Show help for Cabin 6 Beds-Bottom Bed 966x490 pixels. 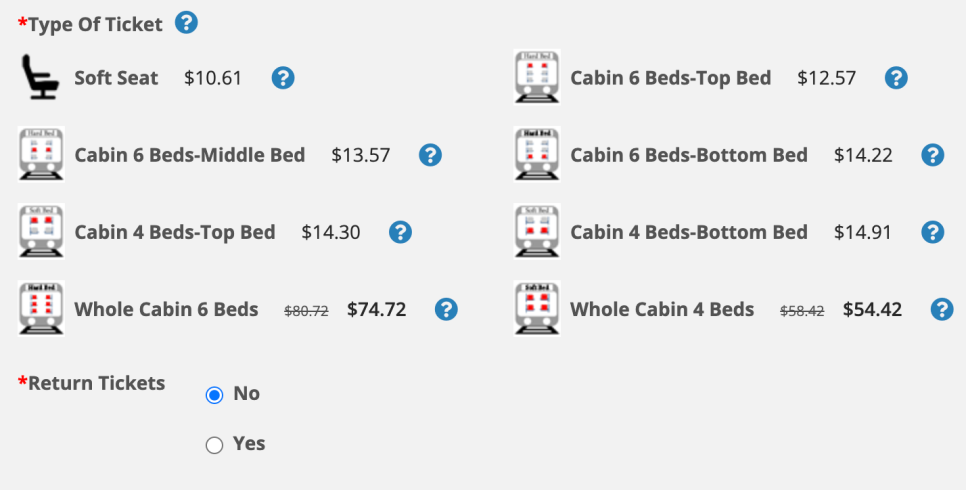(x=933, y=155)
